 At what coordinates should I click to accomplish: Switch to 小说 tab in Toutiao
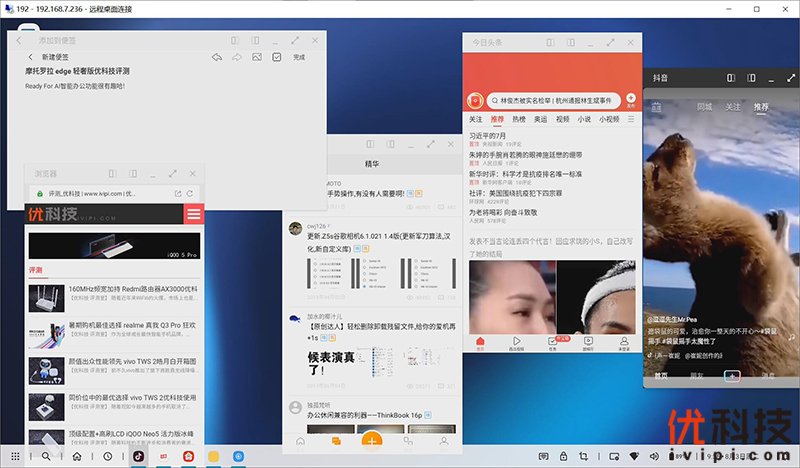pos(584,119)
